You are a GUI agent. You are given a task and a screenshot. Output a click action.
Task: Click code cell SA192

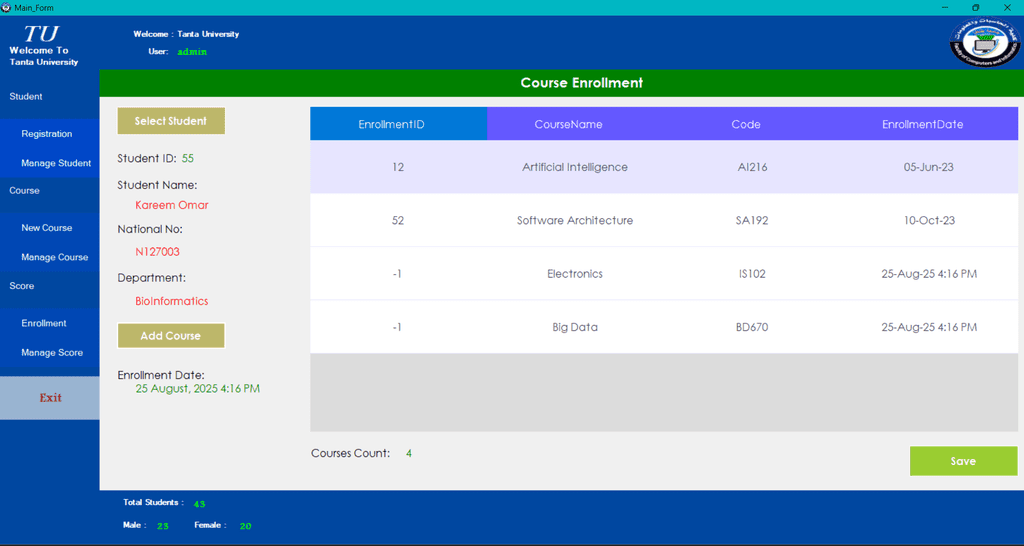(752, 221)
